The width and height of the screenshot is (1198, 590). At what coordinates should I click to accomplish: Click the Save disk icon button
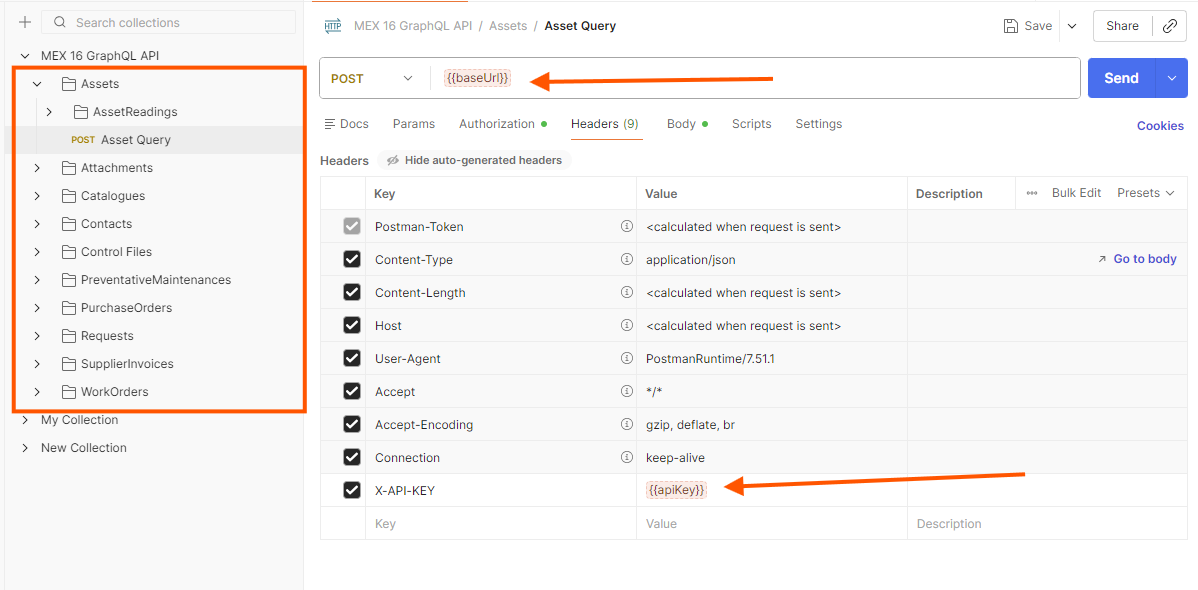[x=1011, y=26]
